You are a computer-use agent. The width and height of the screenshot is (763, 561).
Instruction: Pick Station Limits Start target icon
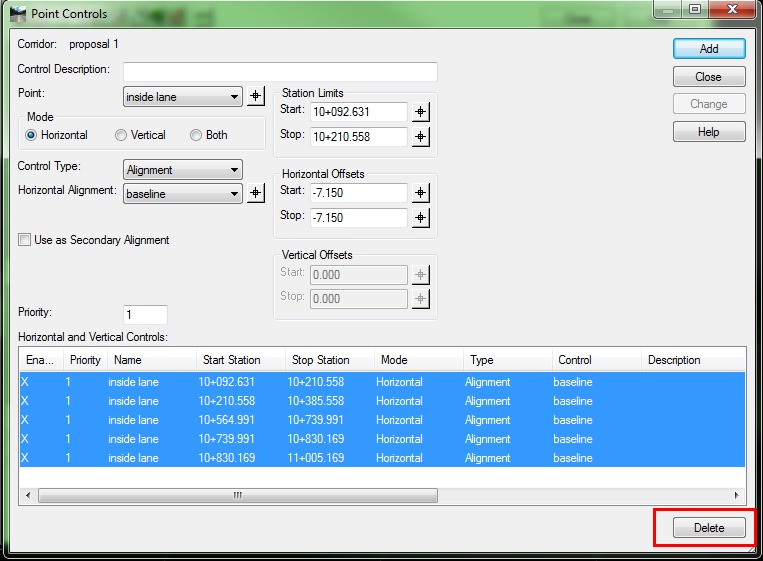[x=420, y=112]
